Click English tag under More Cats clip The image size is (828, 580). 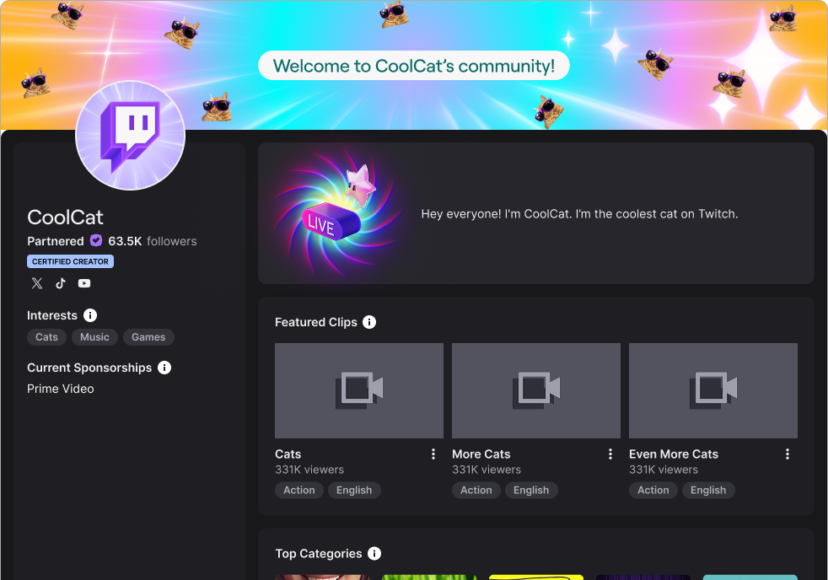tap(531, 490)
